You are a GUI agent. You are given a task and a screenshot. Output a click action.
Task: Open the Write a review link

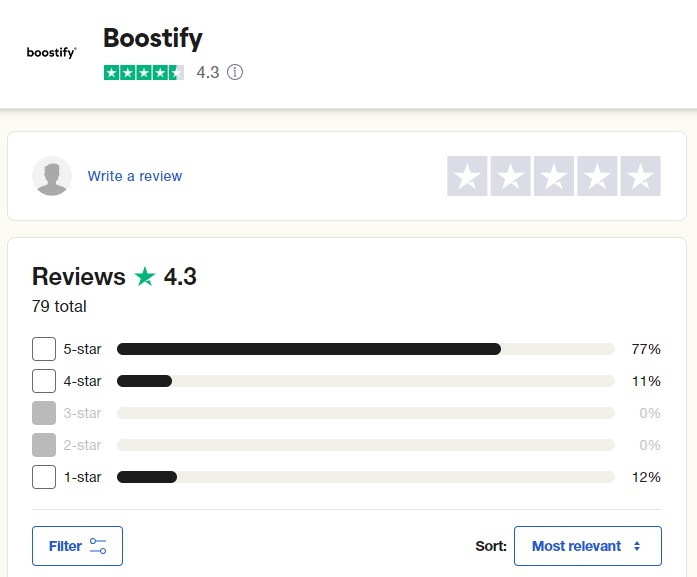135,176
